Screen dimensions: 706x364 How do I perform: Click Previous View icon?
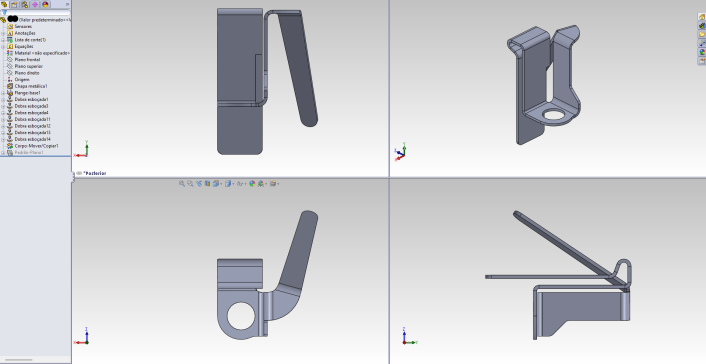coord(199,184)
